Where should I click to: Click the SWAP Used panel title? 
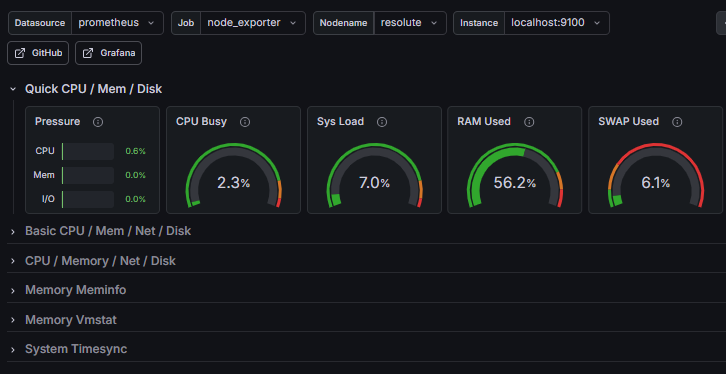tap(628, 122)
